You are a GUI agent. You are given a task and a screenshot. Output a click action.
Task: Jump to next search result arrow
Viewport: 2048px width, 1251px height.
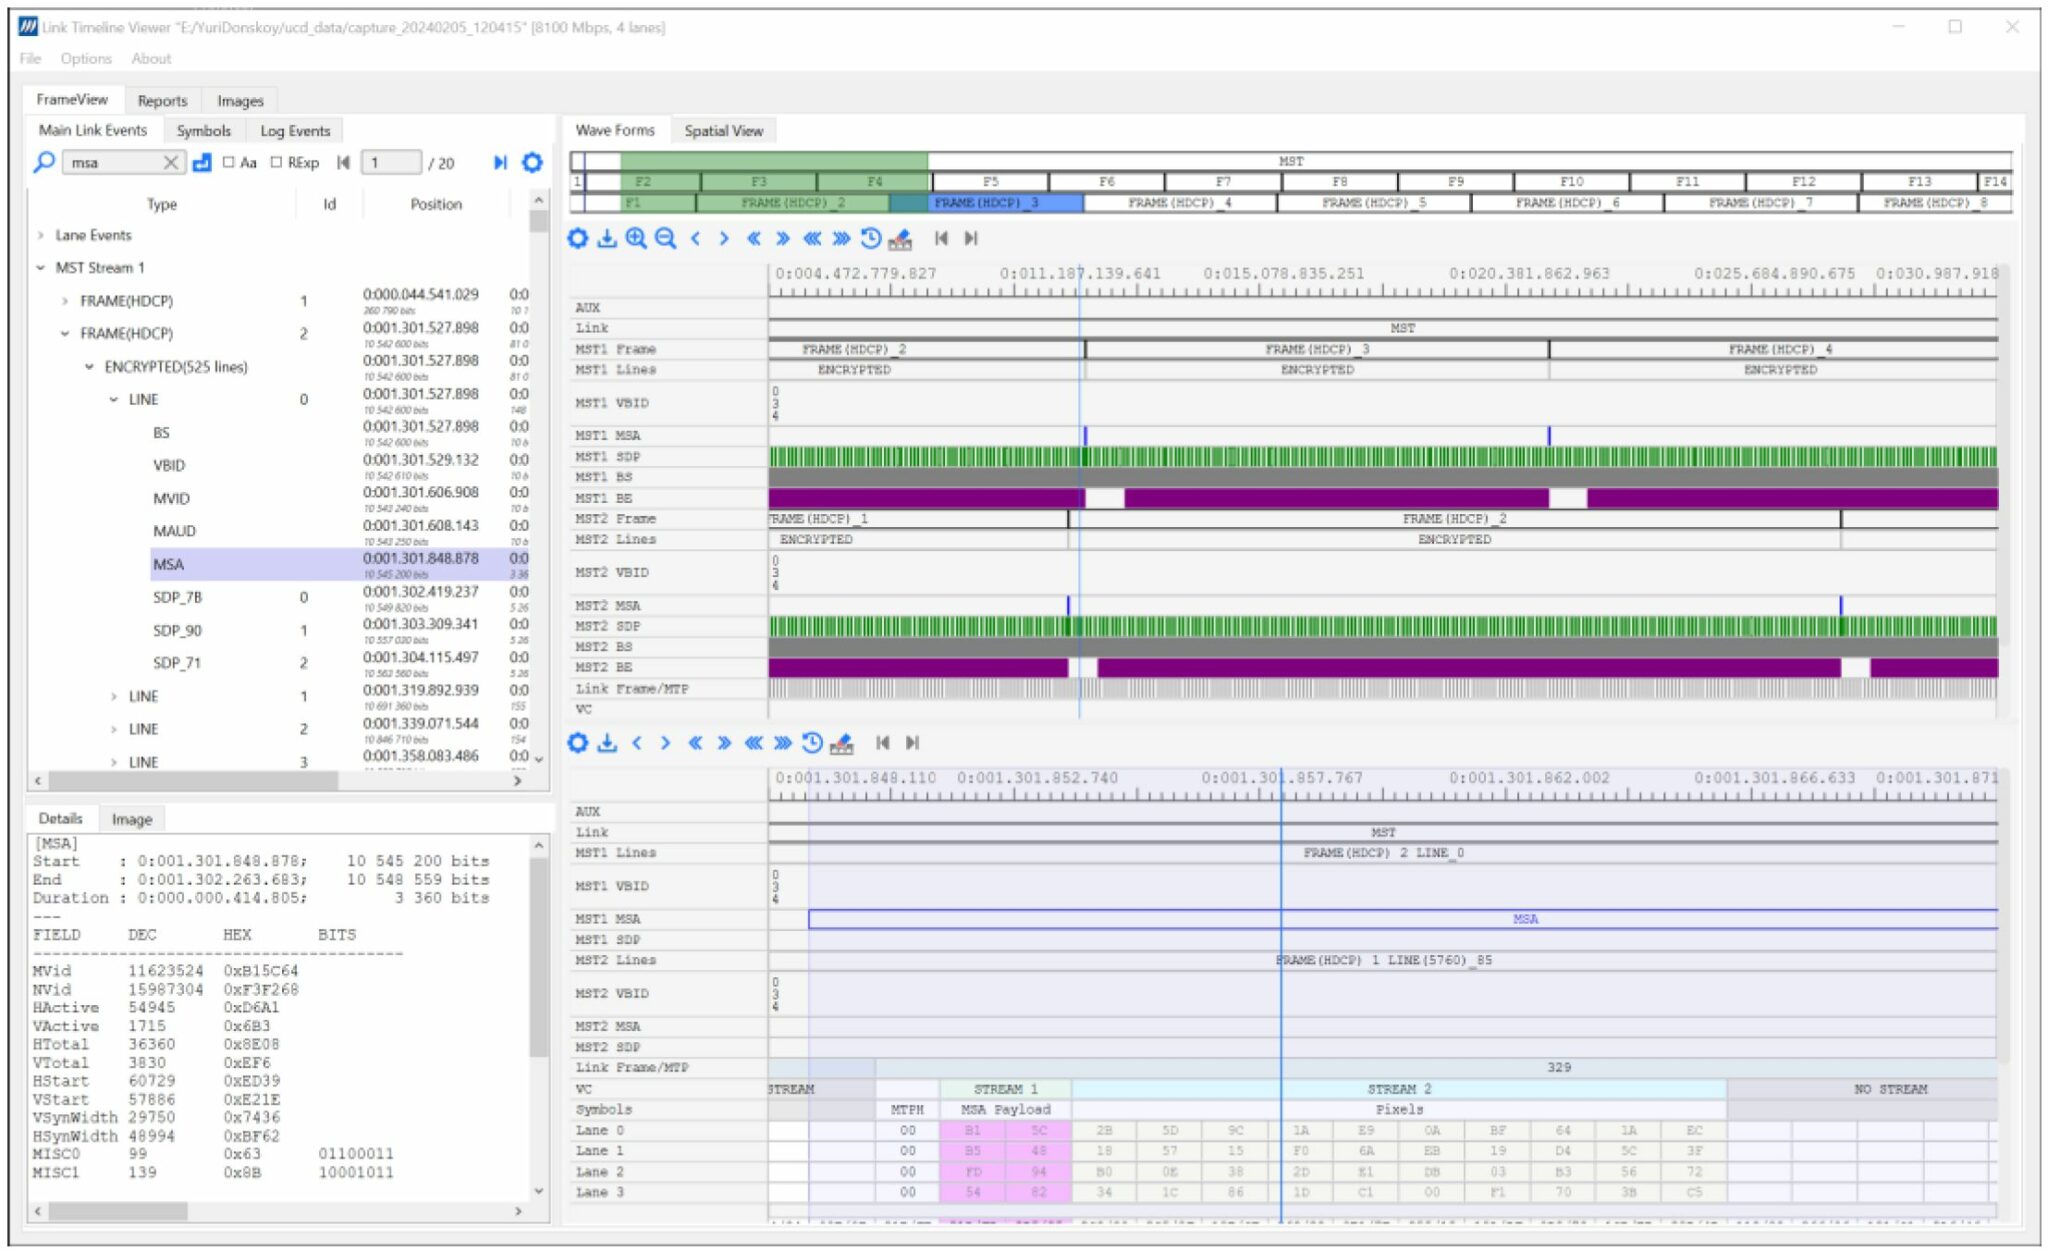point(500,162)
